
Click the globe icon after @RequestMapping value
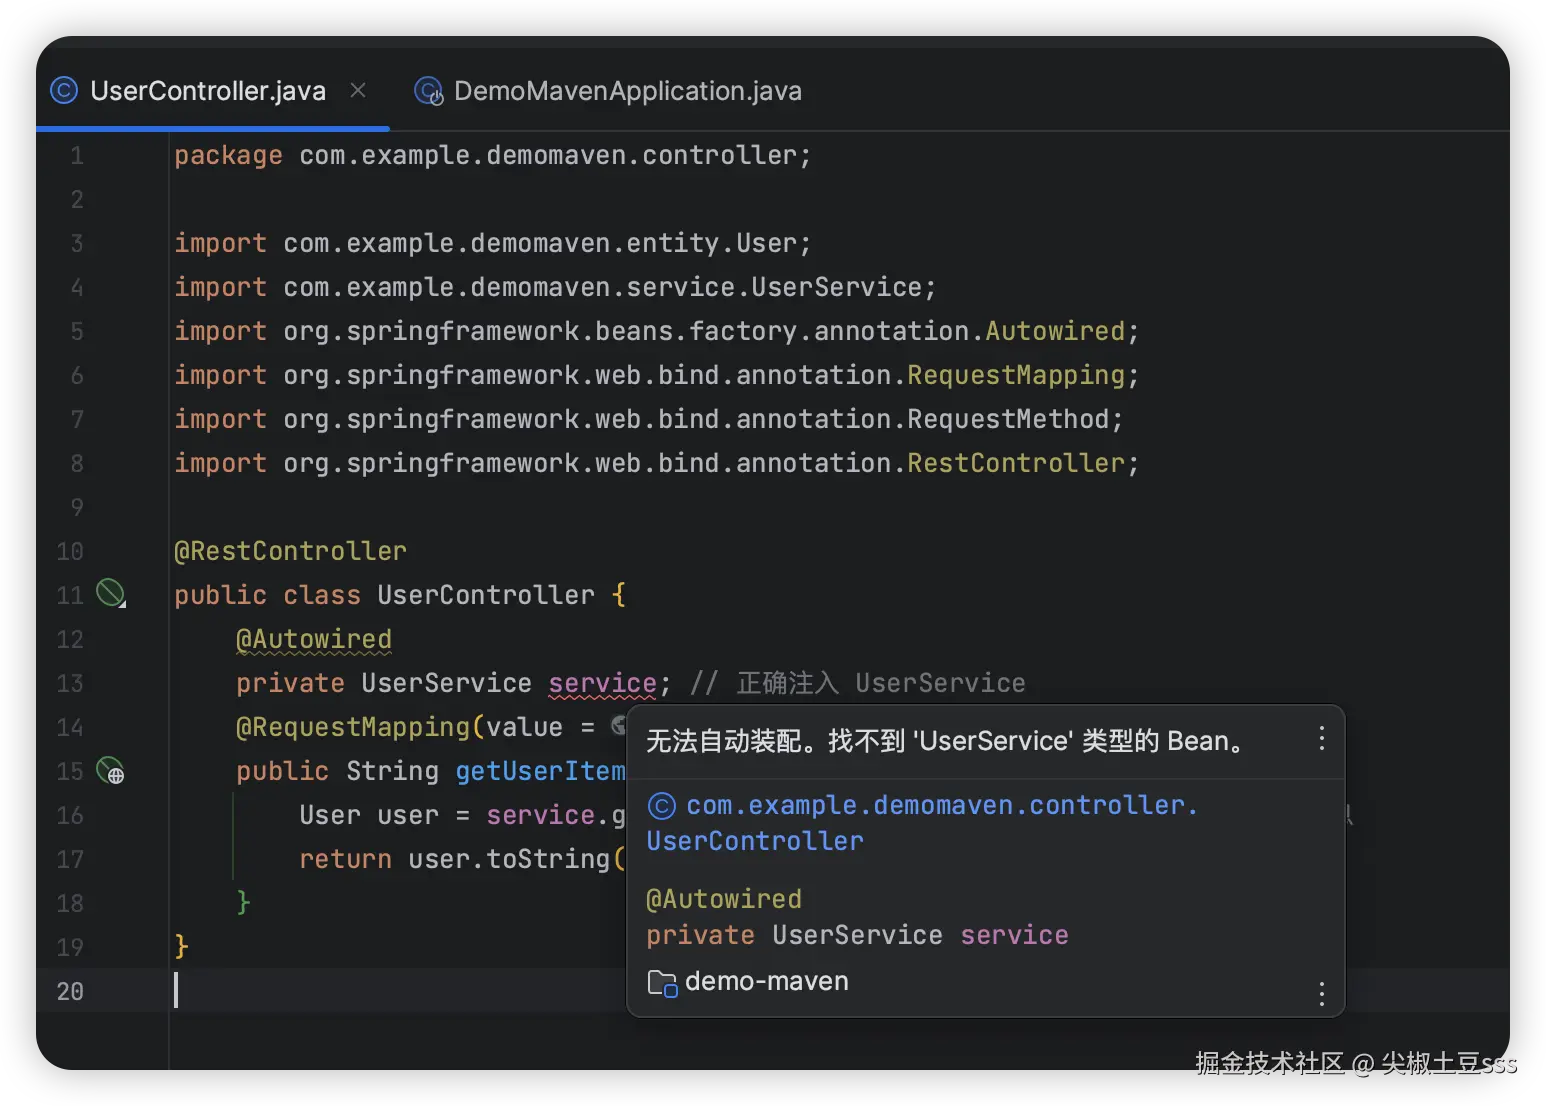(x=619, y=726)
